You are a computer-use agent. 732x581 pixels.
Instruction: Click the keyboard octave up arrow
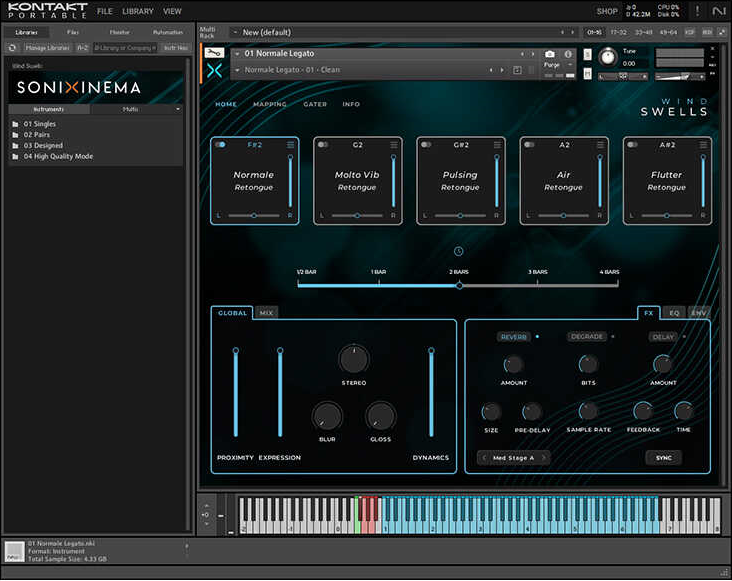coord(206,505)
